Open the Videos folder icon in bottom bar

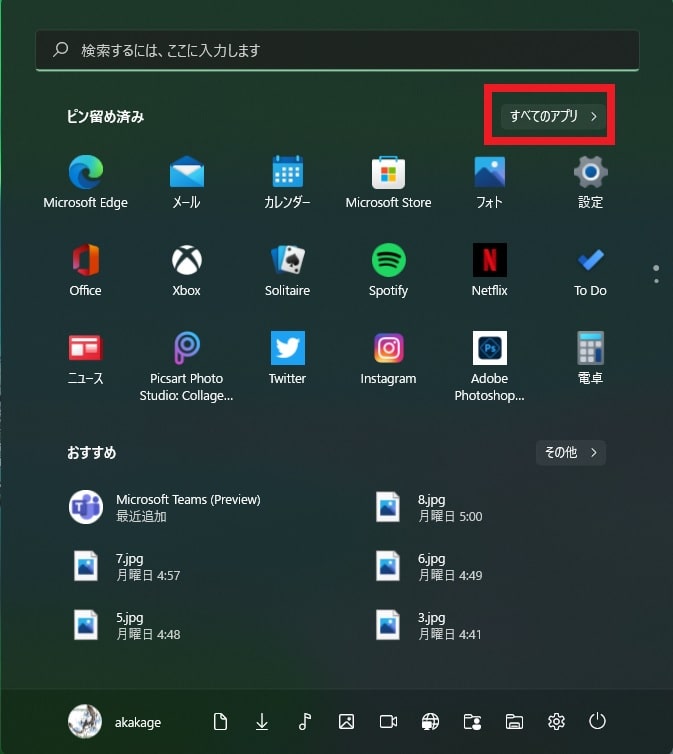[x=388, y=721]
